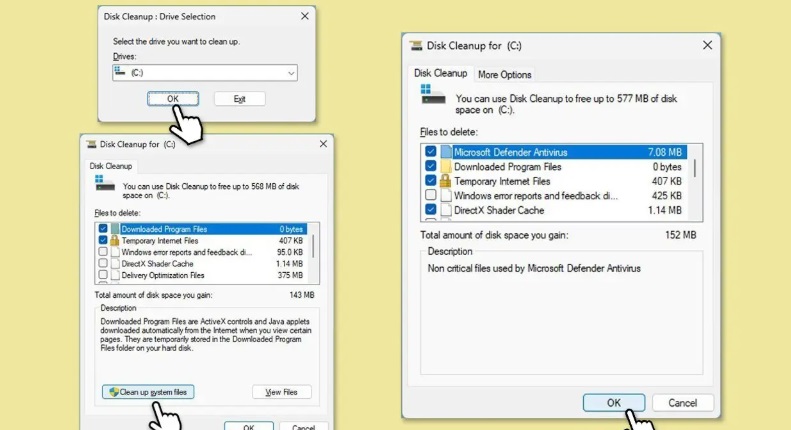Click View Files button
791x430 pixels.
[x=281, y=392]
